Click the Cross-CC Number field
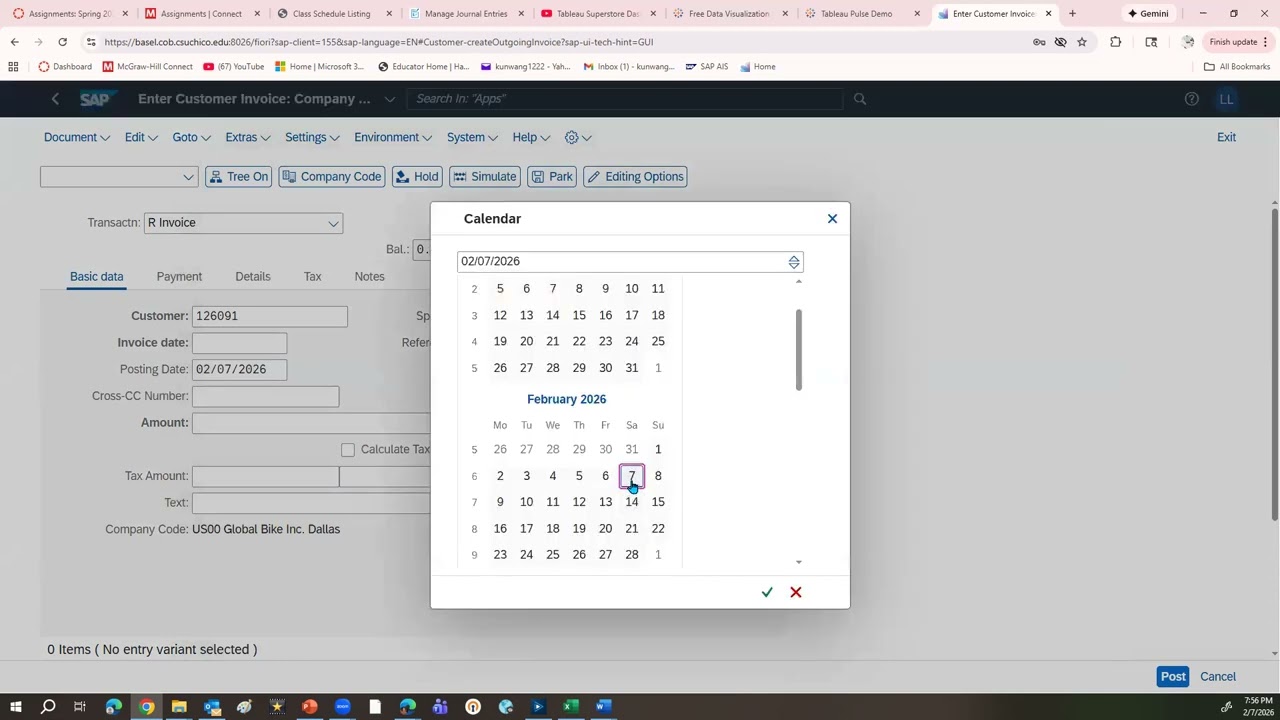Screen dimensions: 1280x720 tap(265, 396)
